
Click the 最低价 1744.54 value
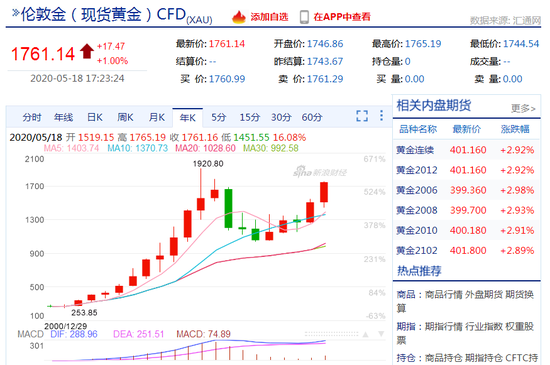pyautogui.click(x=521, y=44)
